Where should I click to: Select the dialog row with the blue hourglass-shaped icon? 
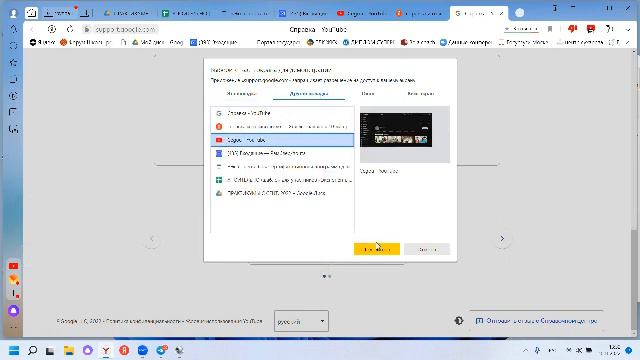point(282,153)
